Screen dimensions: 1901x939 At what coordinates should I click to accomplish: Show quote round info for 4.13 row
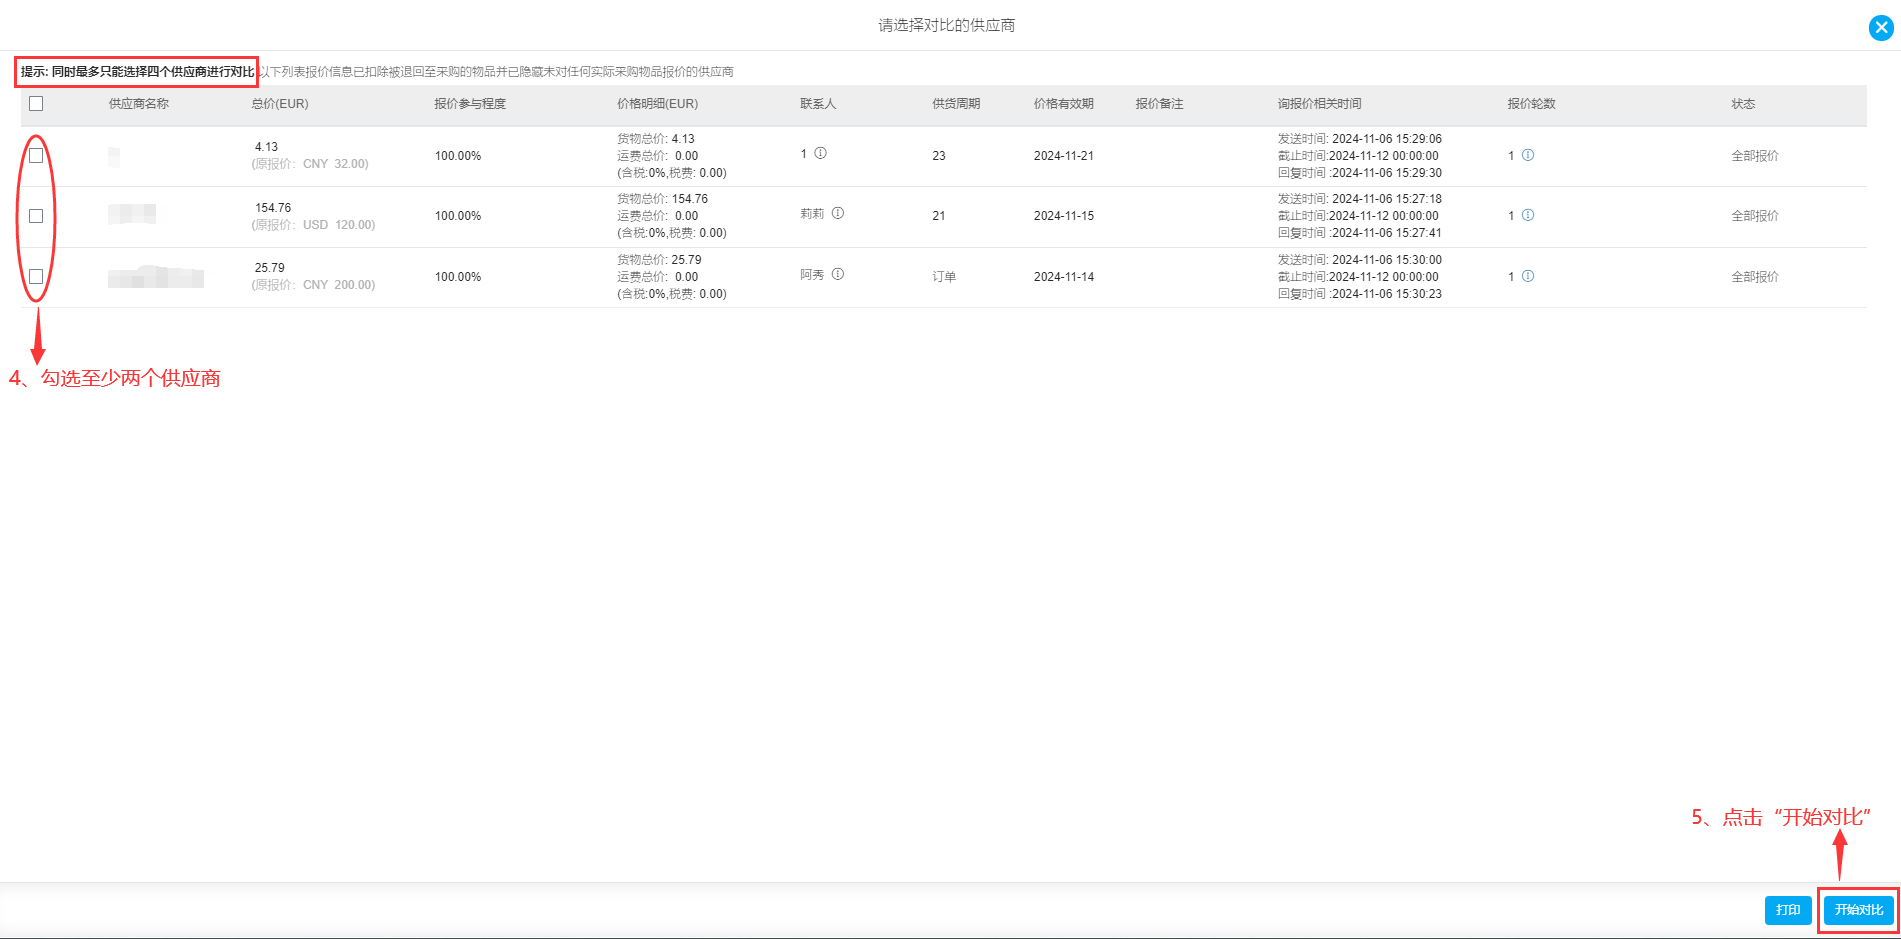pyautogui.click(x=1528, y=155)
